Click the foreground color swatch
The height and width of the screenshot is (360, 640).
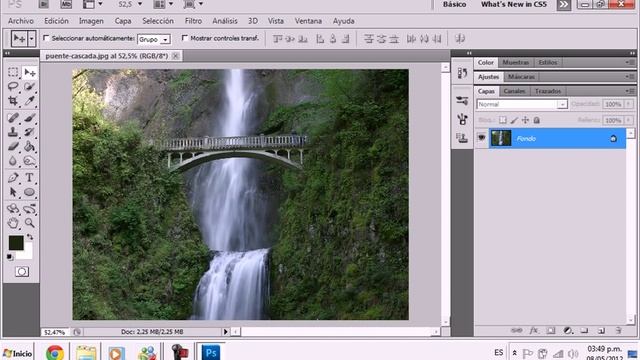16,243
